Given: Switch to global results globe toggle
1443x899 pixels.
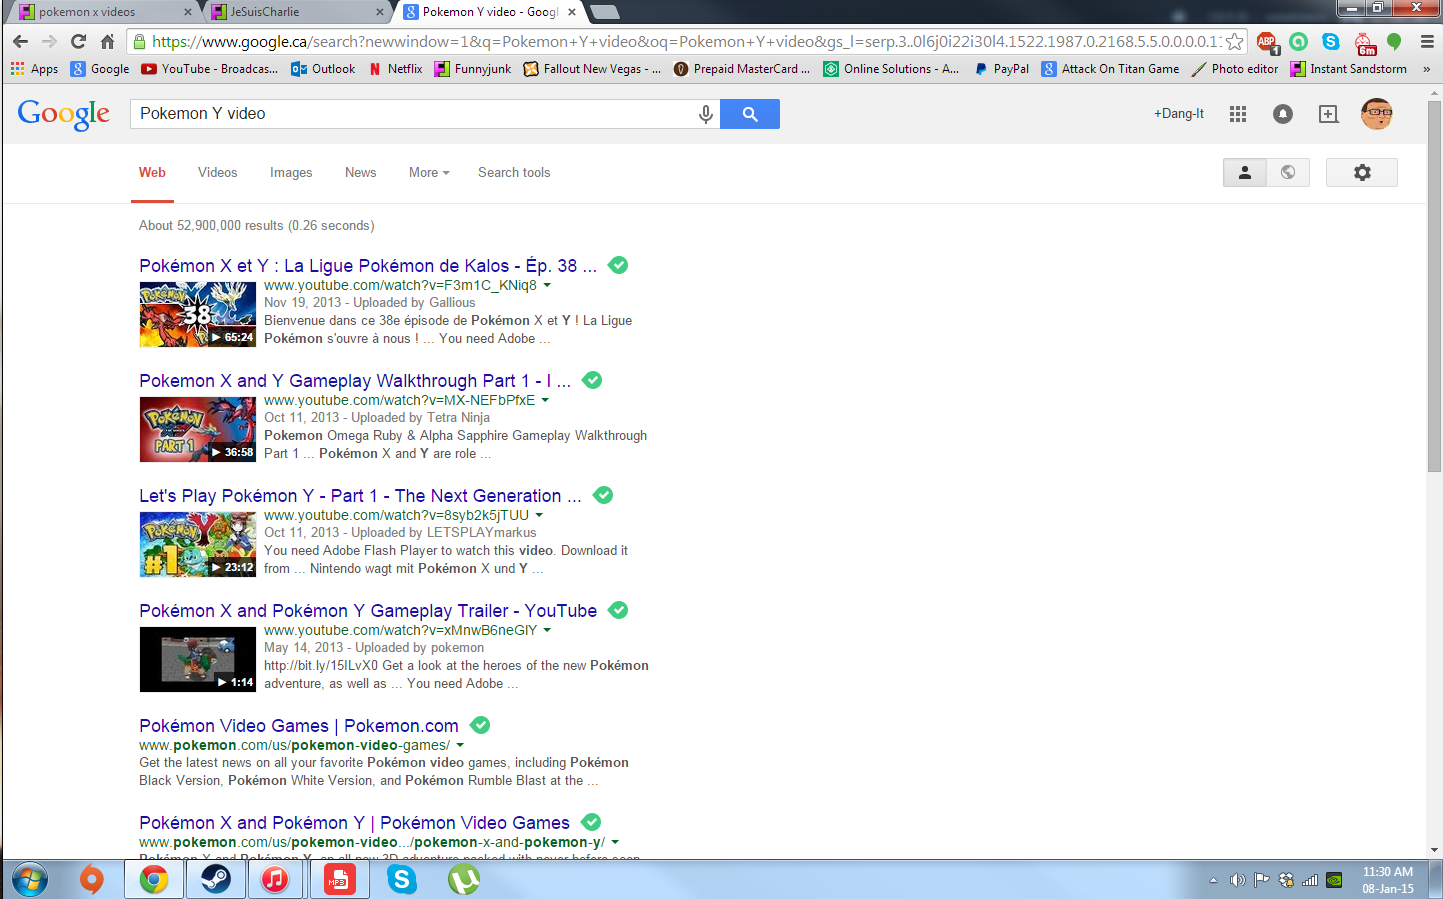Looking at the screenshot, I should pos(1288,172).
